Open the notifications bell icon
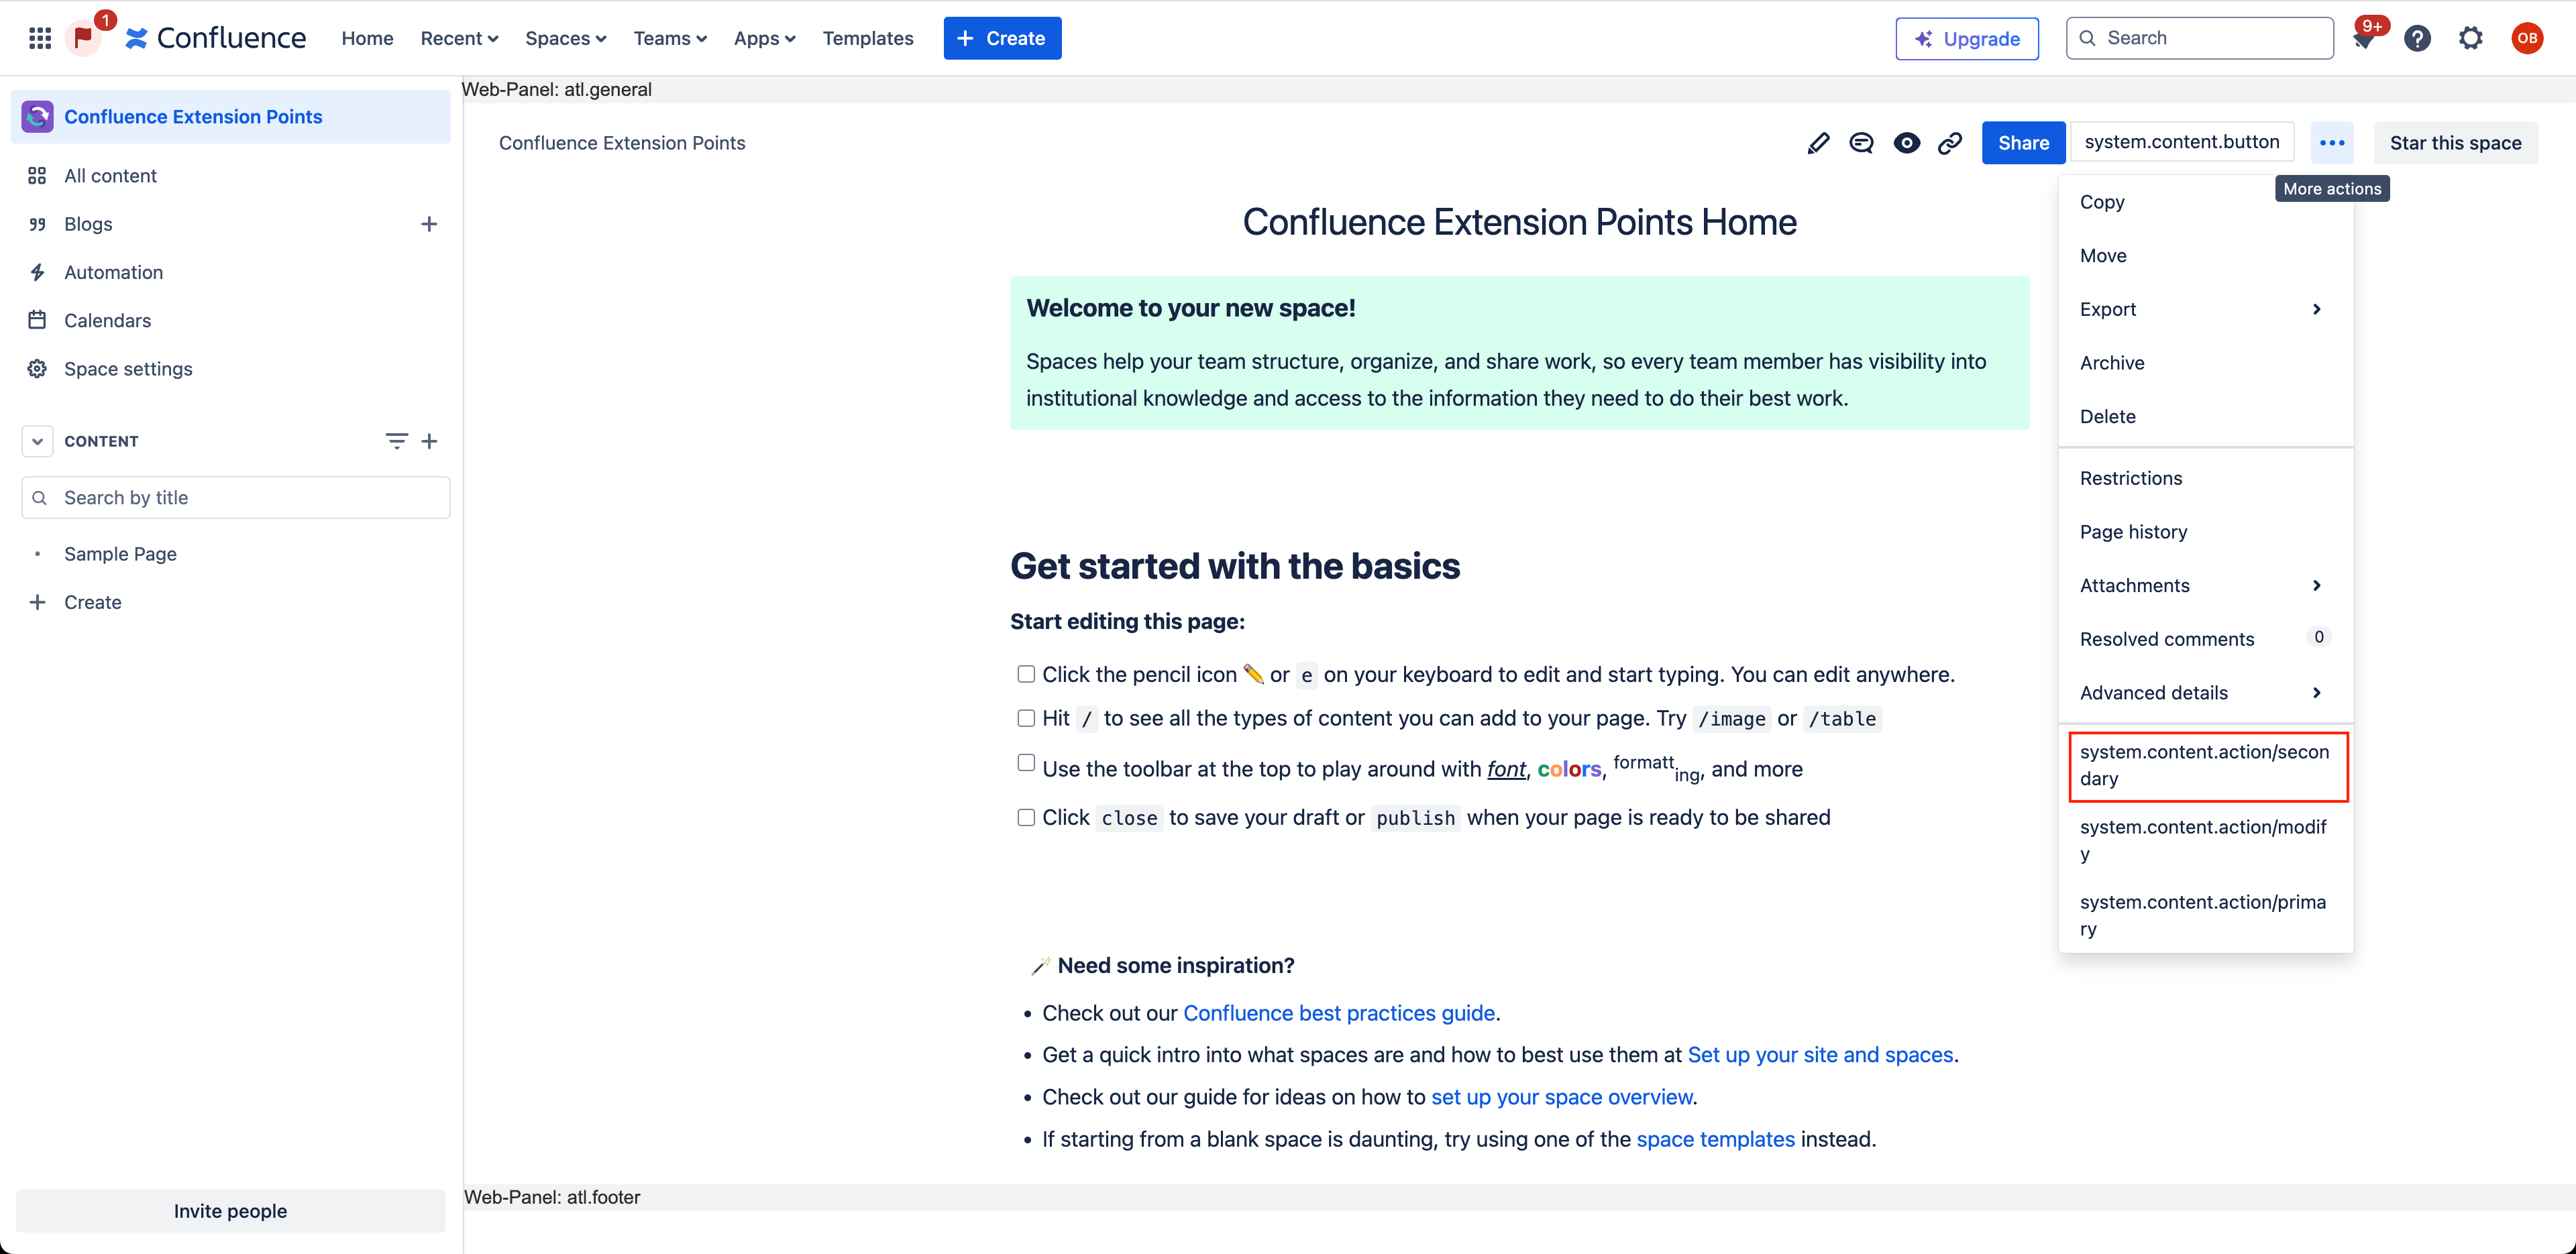Image resolution: width=2576 pixels, height=1254 pixels. click(x=2364, y=38)
